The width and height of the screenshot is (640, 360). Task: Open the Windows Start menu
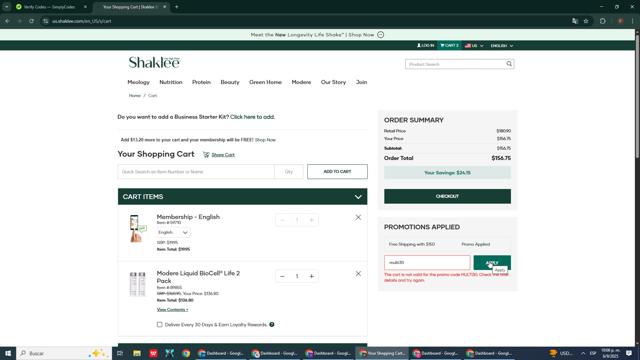pyautogui.click(x=8, y=353)
